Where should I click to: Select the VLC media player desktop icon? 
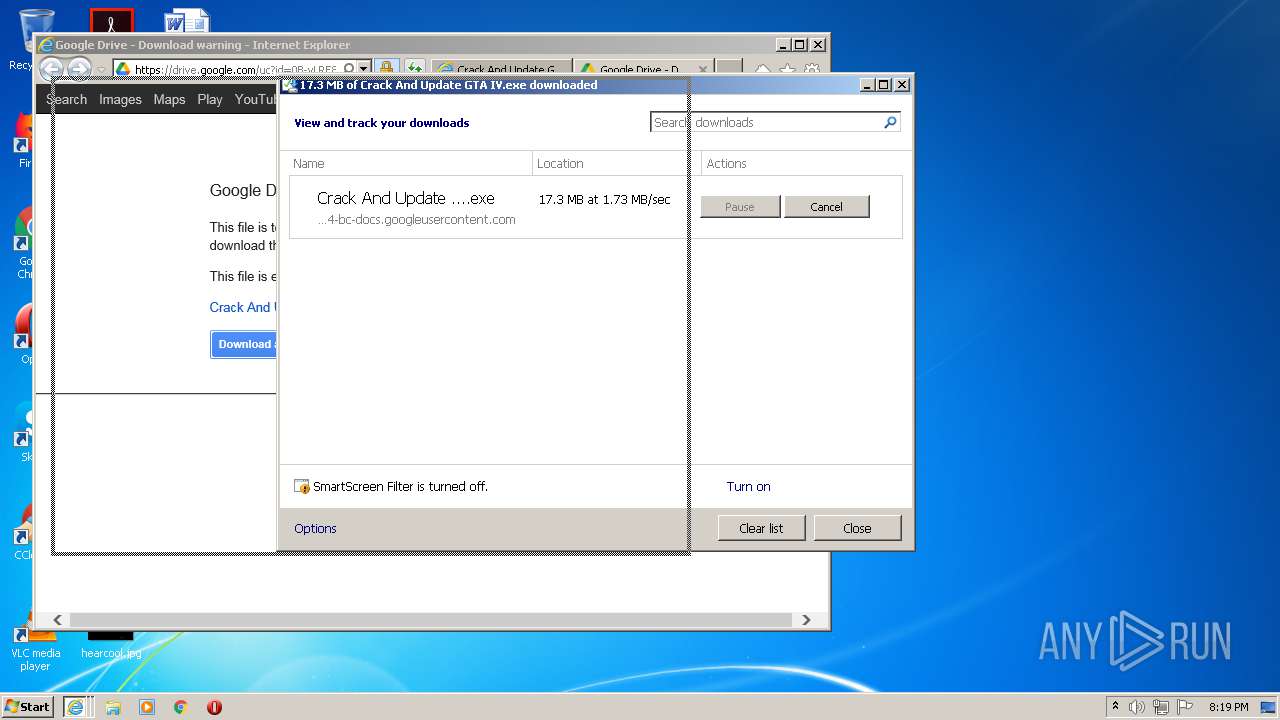pos(35,651)
